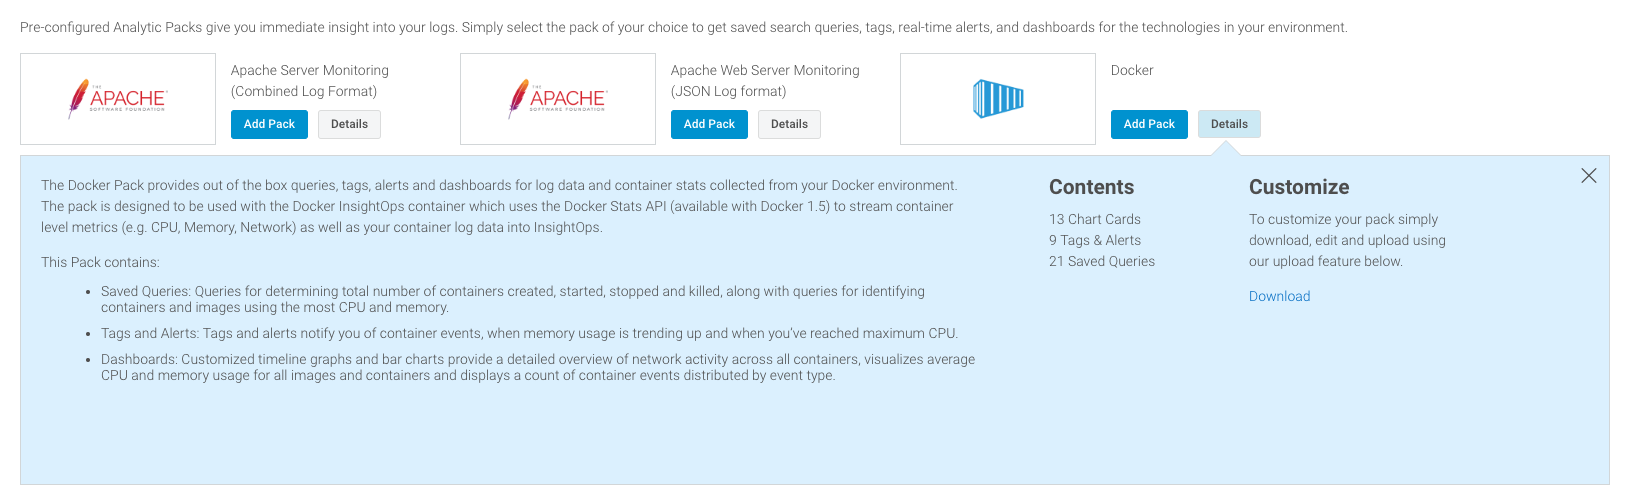The image size is (1629, 489).
Task: Click the Customize heading
Action: pyautogui.click(x=1299, y=187)
